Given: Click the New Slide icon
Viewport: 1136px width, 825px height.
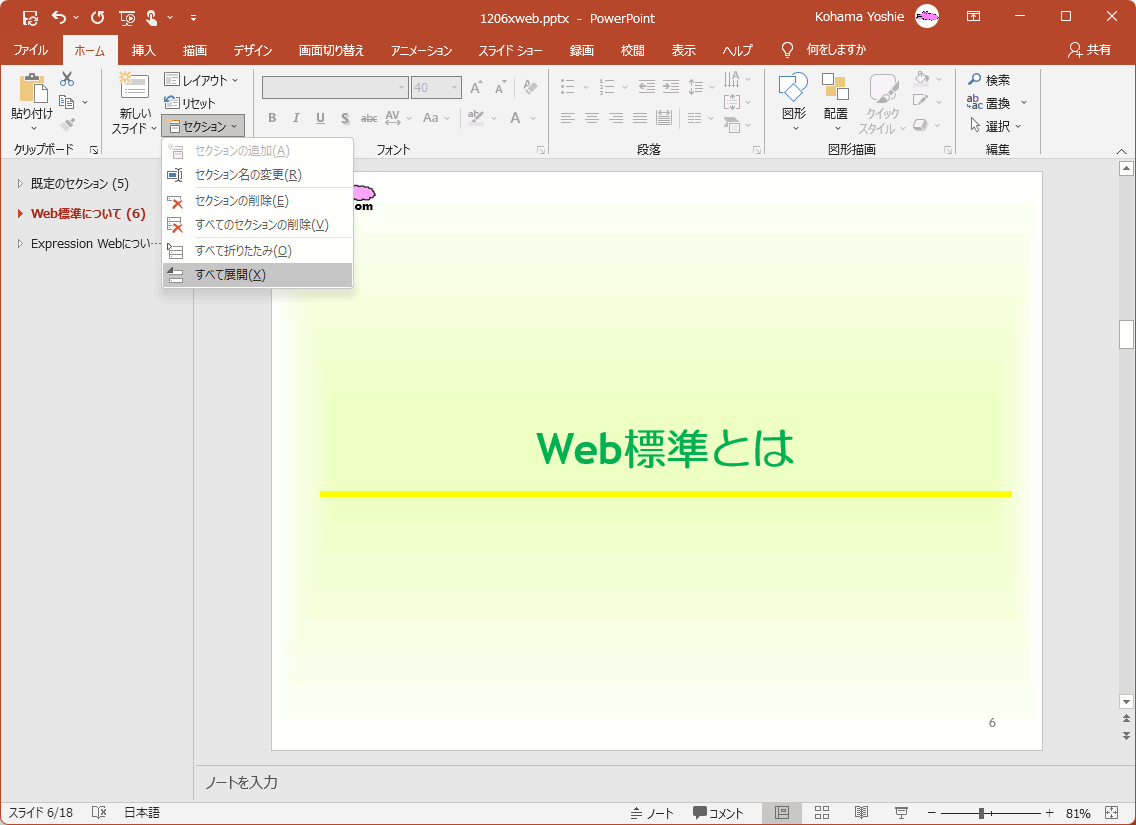Looking at the screenshot, I should [134, 86].
